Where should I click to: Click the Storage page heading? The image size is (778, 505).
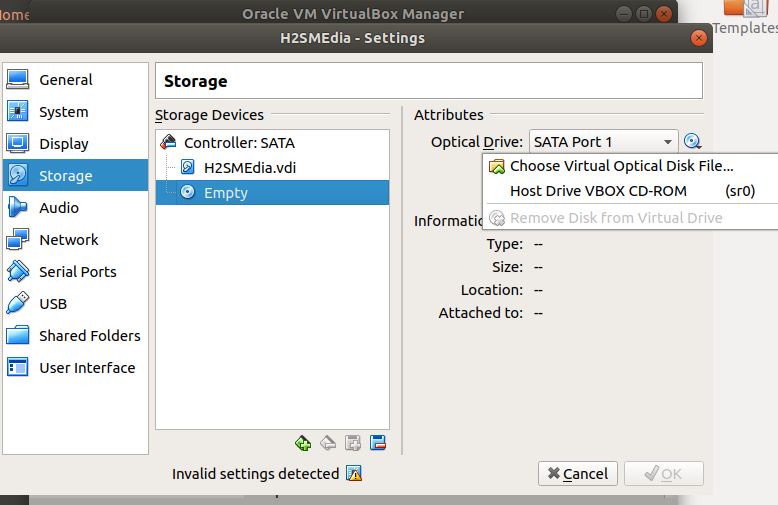pos(195,81)
